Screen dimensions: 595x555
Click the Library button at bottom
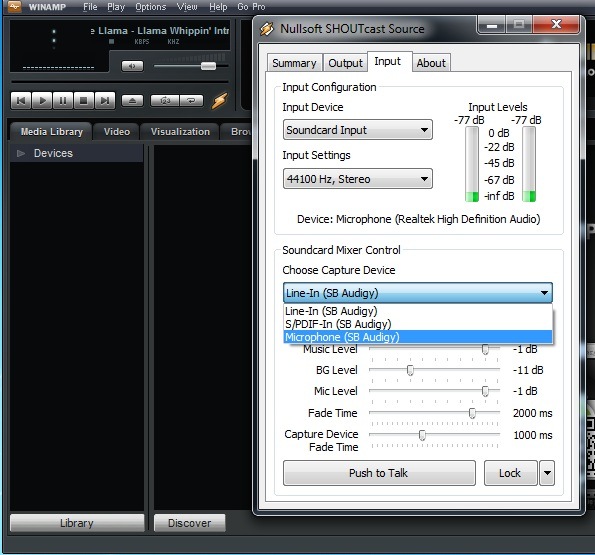(x=77, y=523)
